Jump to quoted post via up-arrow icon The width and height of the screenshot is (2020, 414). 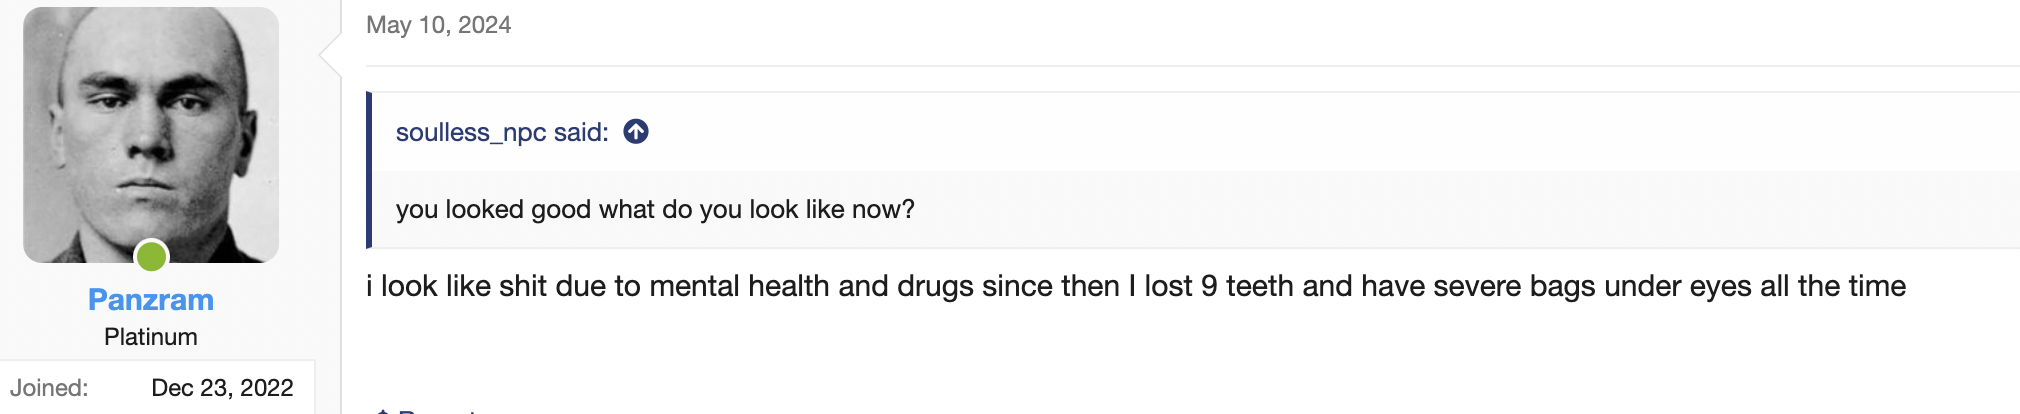(x=636, y=131)
